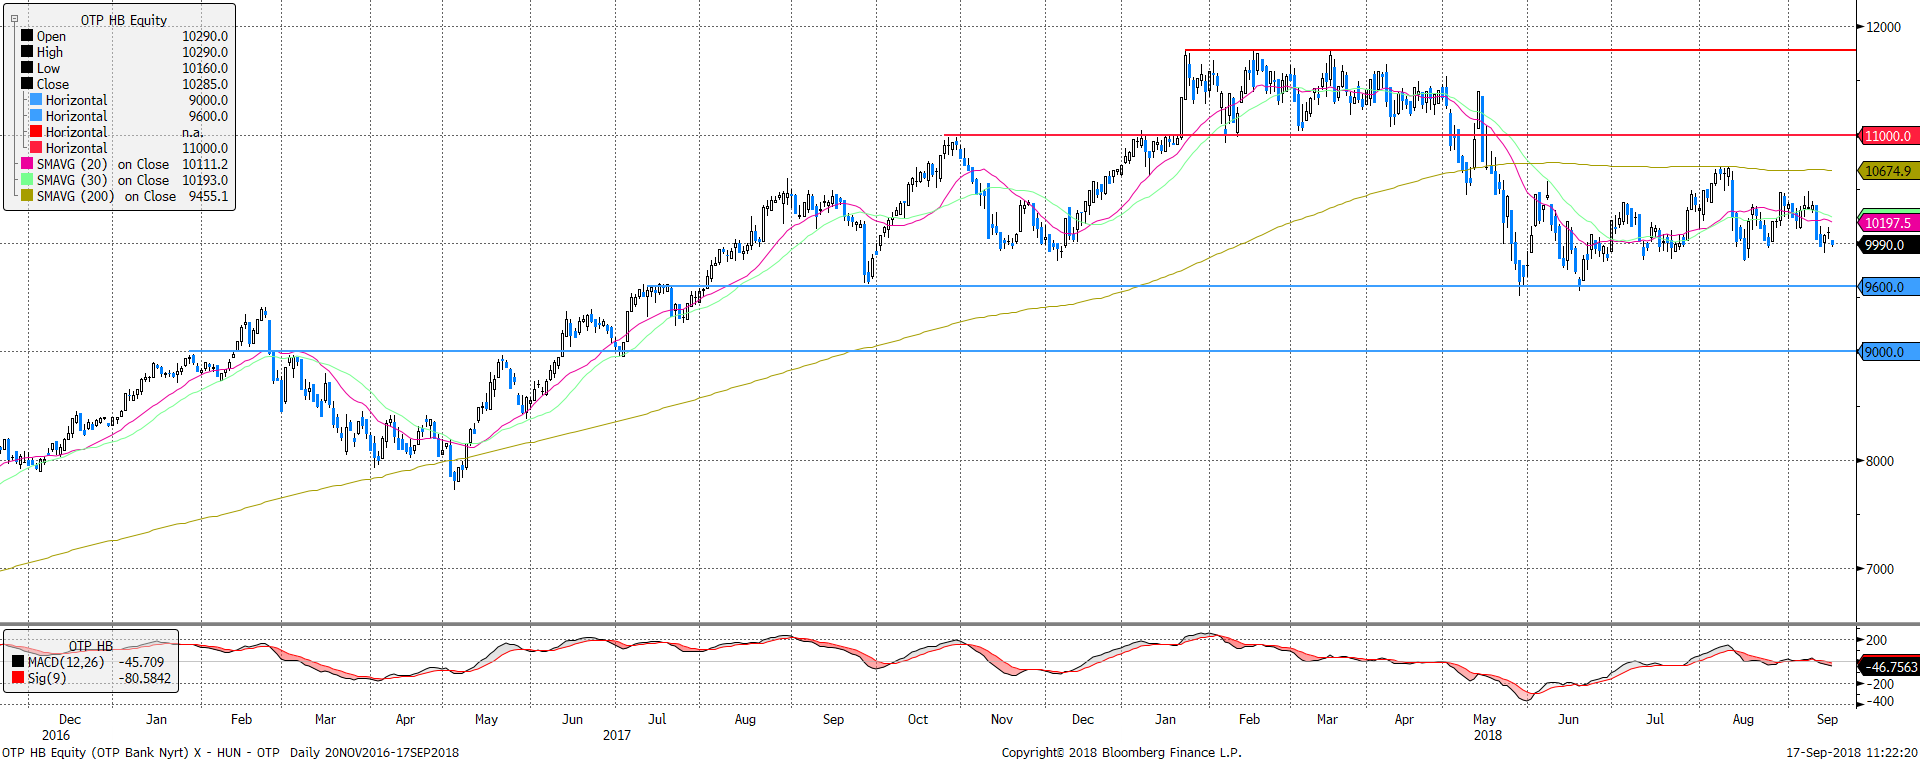Click the blue swatch of the Horizontal 9000.0 row
The image size is (1920, 761).
tap(36, 100)
